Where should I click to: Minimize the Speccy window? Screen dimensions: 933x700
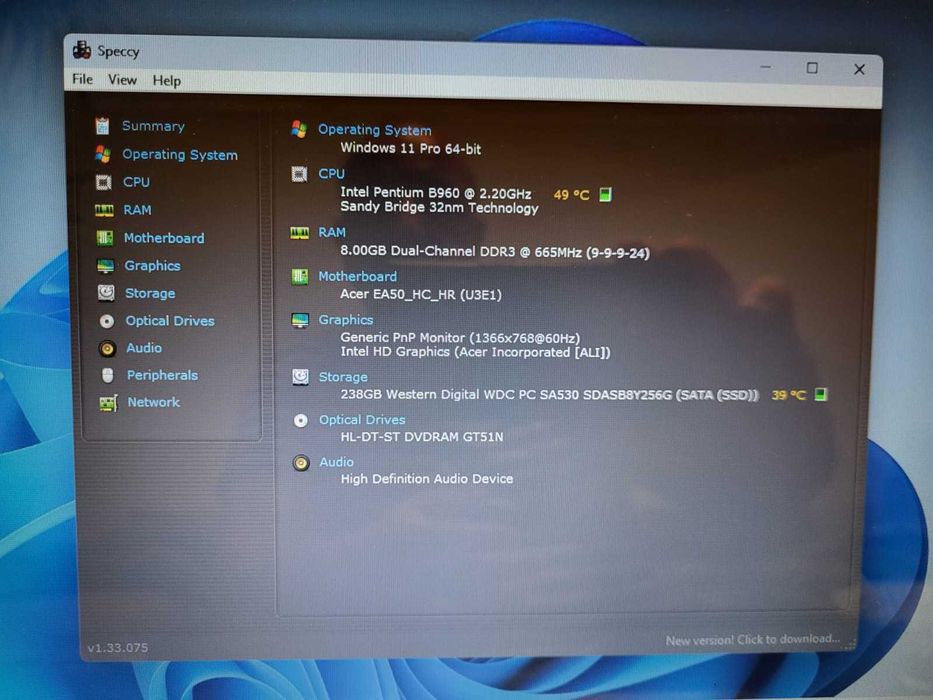[766, 67]
